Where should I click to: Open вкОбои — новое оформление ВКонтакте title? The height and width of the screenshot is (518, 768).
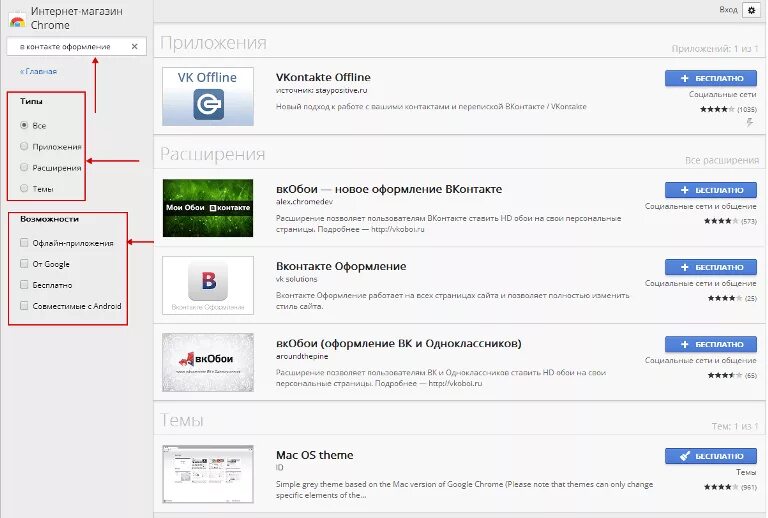coord(389,189)
